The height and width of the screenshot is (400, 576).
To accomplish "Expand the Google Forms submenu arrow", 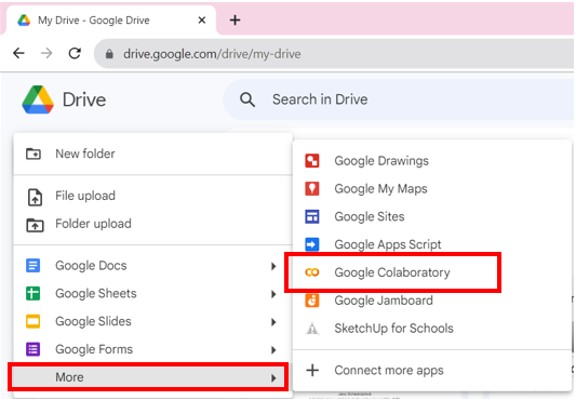I will (273, 350).
